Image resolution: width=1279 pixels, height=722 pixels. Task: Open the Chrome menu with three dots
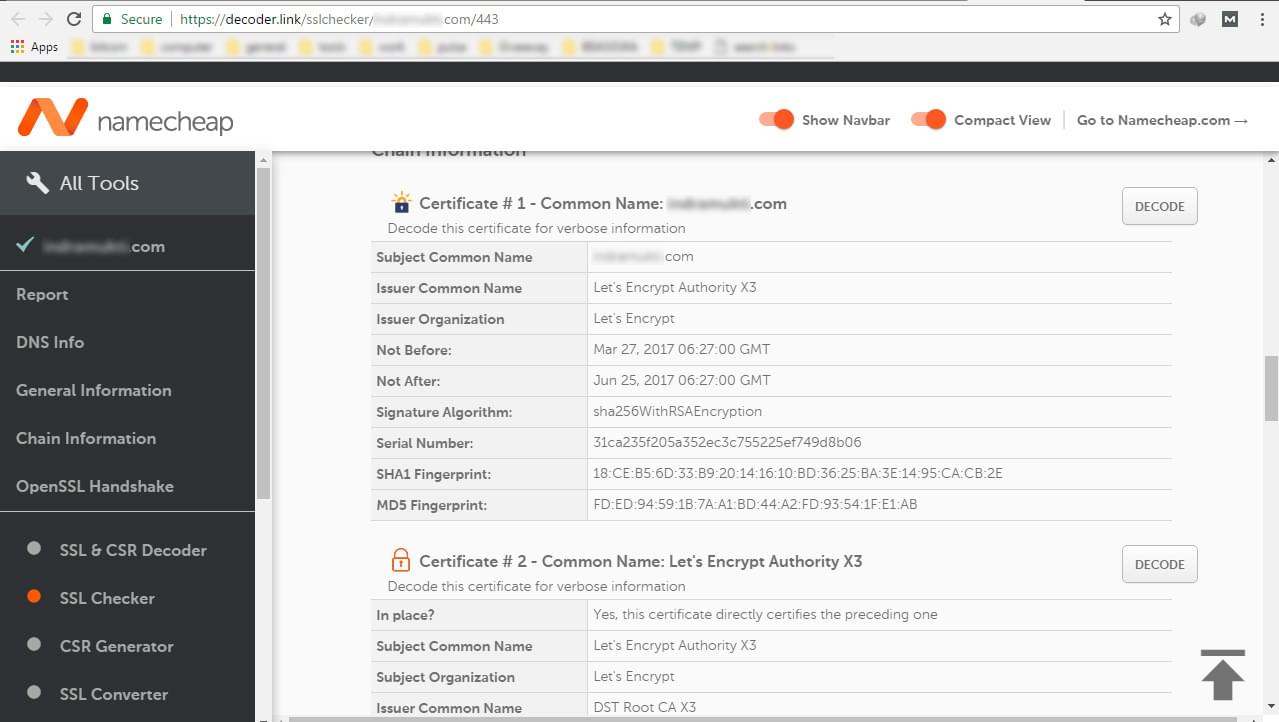(x=1263, y=18)
